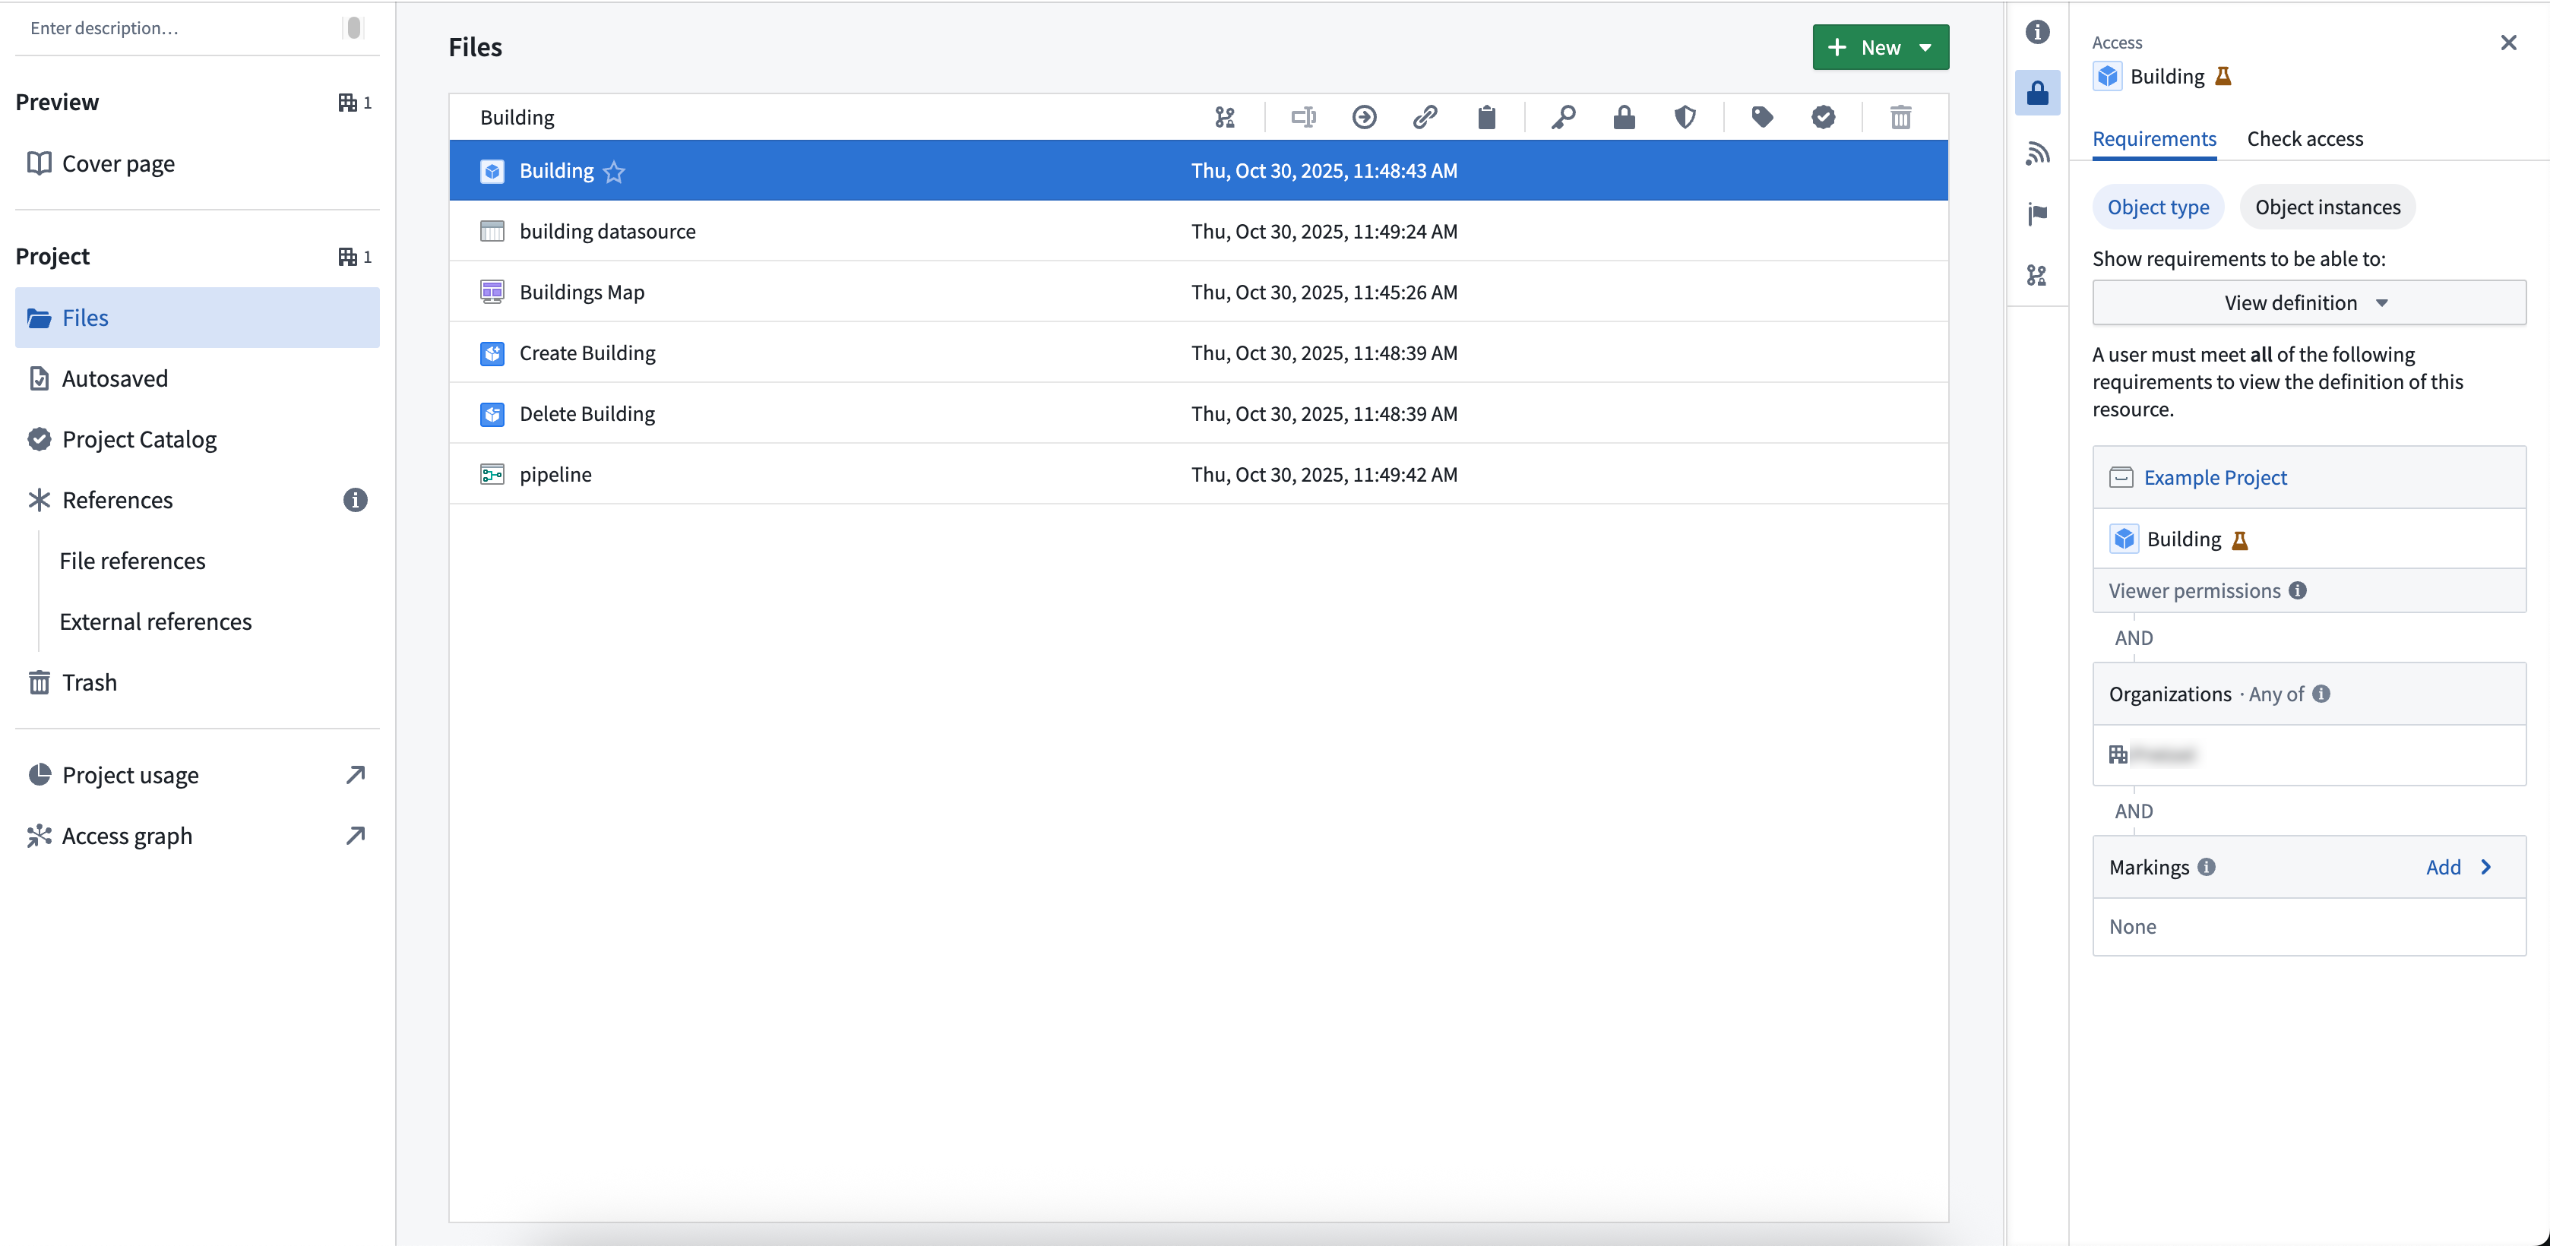This screenshot has height=1246, width=2550.
Task: Open the New button dropdown arrow
Action: coord(1925,46)
